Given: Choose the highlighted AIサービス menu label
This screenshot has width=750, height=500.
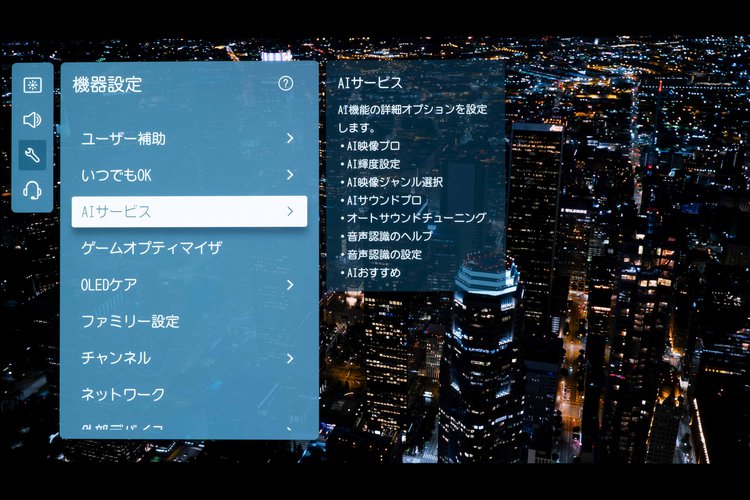Looking at the screenshot, I should (116, 211).
